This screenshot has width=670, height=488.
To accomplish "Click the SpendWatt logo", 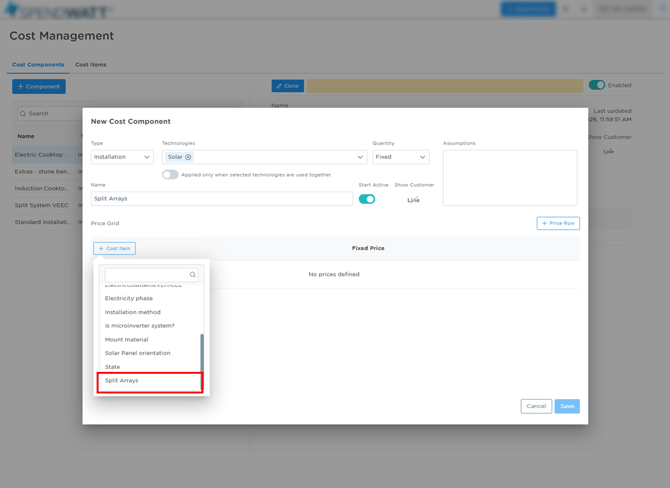I will 56,10.
